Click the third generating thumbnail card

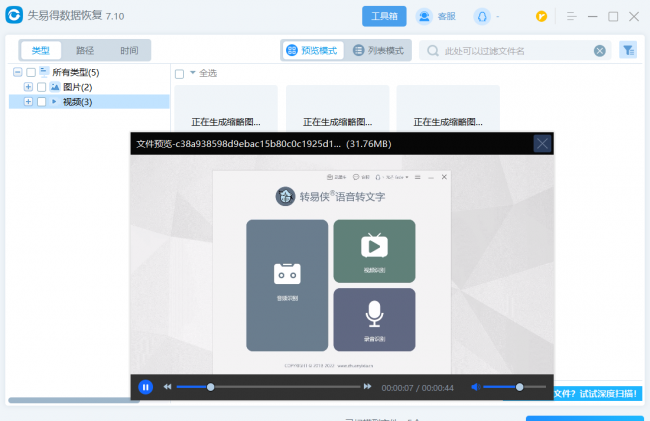point(448,109)
